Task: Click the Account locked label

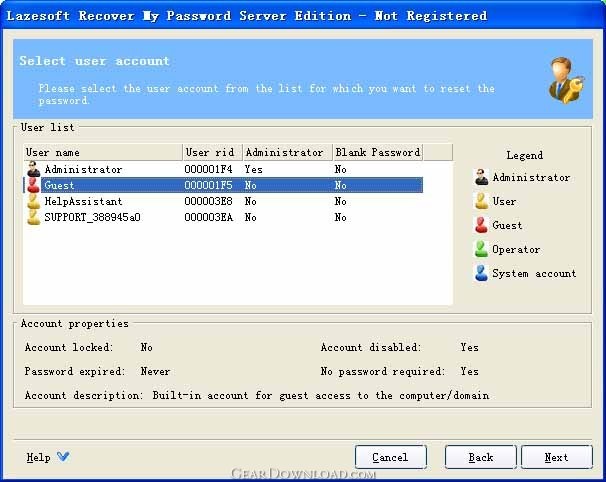Action: pos(69,347)
